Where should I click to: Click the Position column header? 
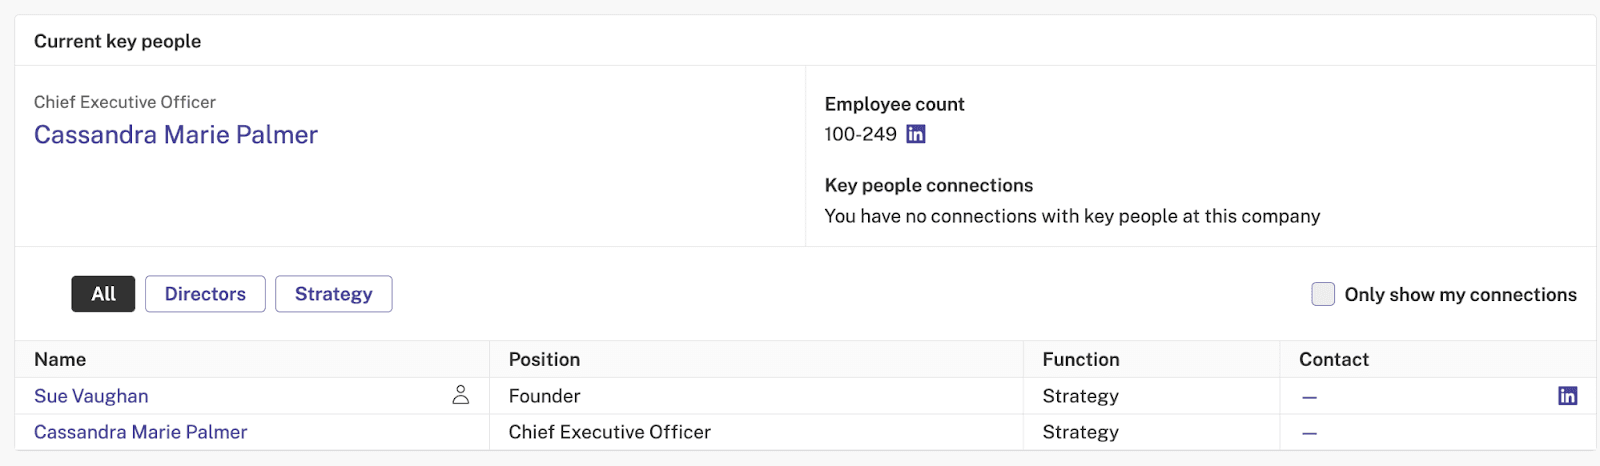pos(544,359)
